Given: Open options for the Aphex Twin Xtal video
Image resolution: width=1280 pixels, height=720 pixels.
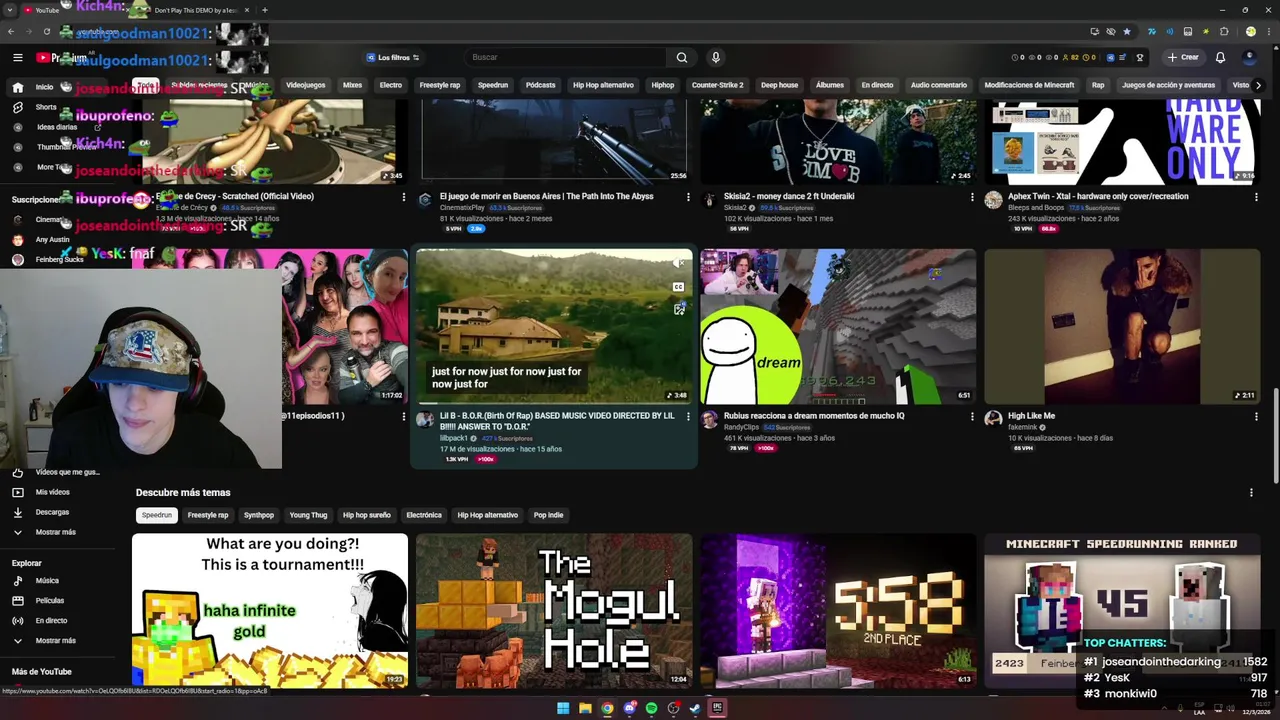Looking at the screenshot, I should pyautogui.click(x=1256, y=197).
